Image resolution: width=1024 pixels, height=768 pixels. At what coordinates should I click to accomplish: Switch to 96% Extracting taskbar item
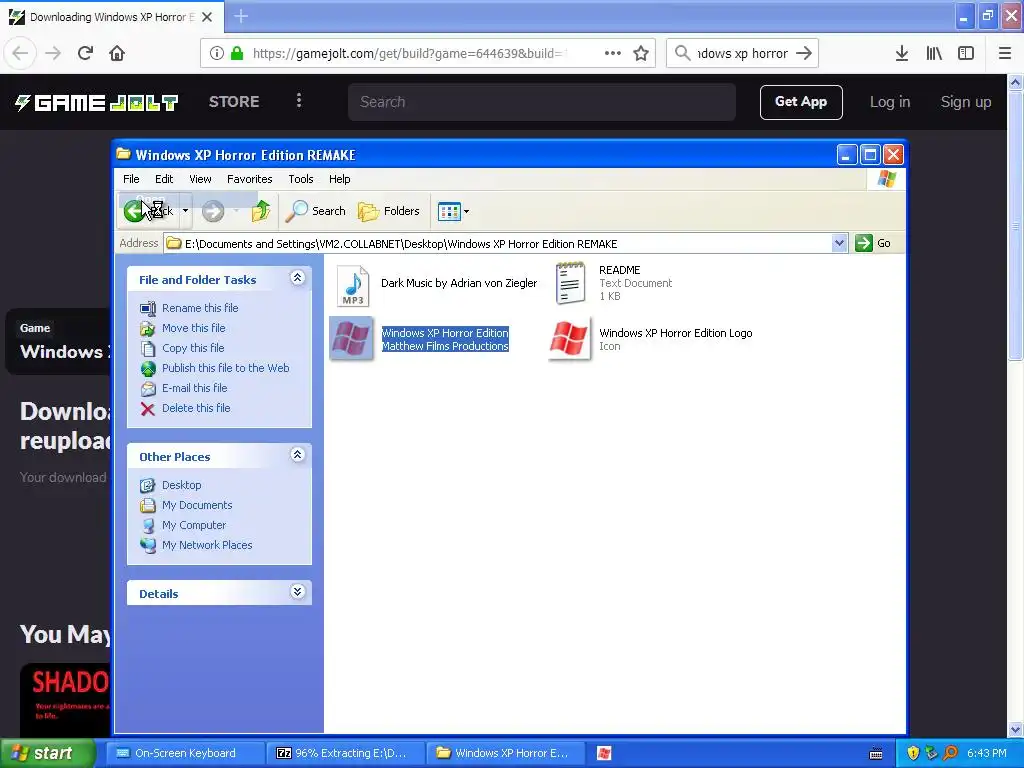point(346,753)
